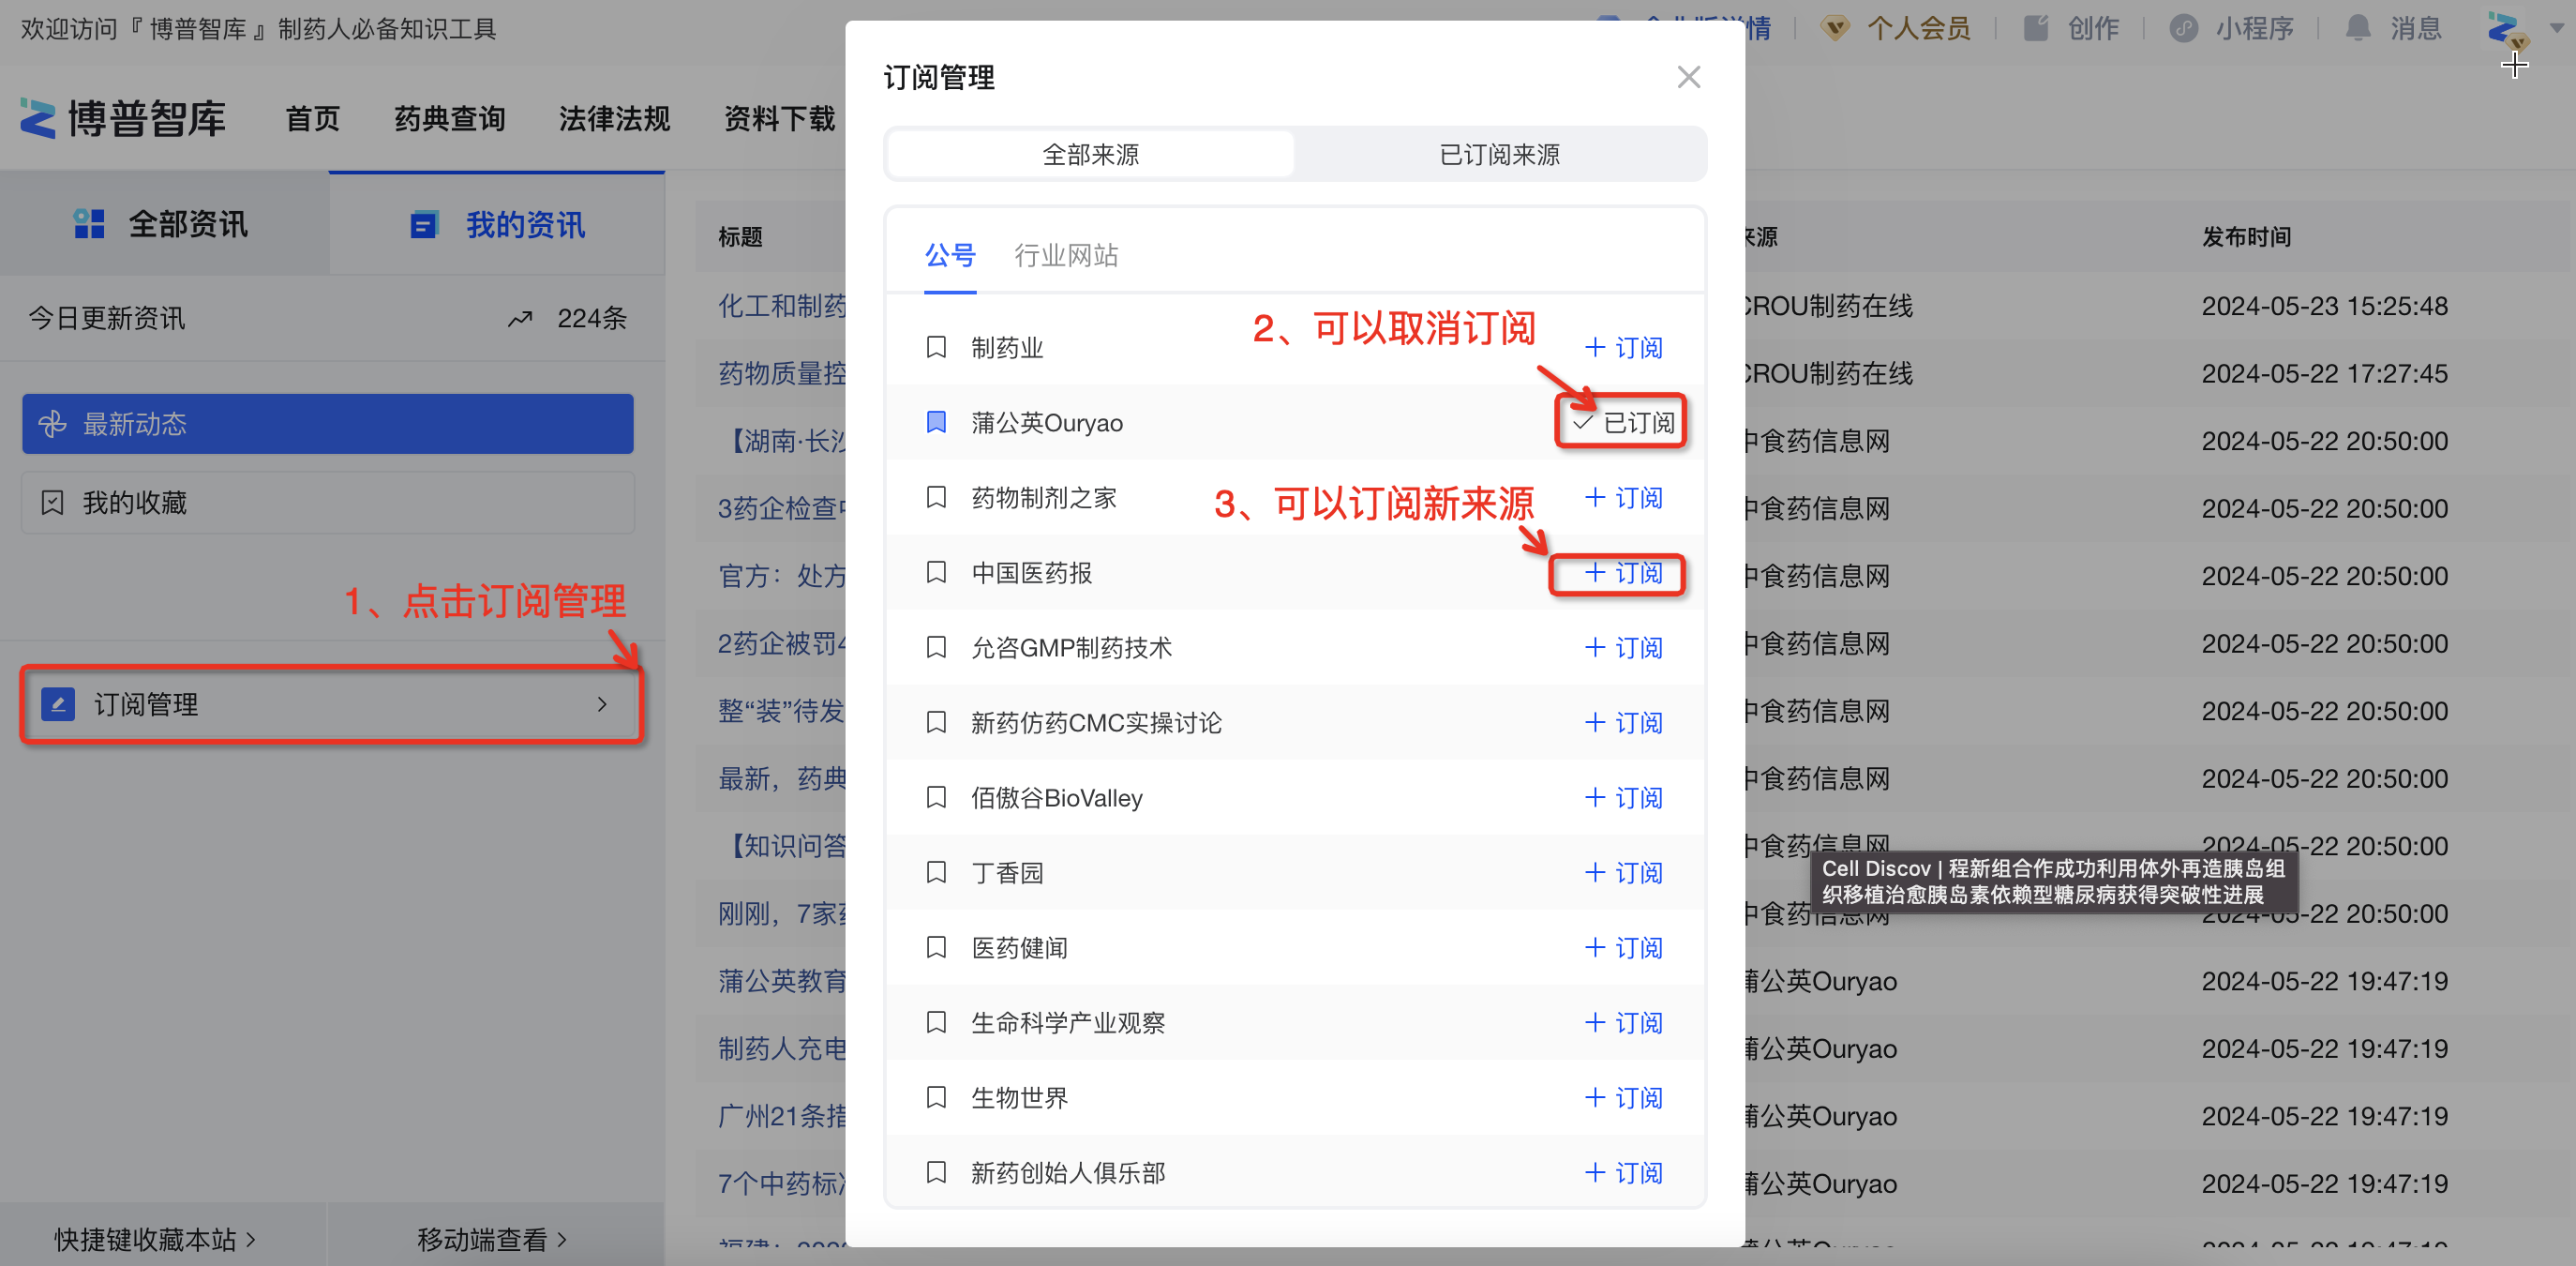Expand 订阅管理 chevron arrow
Image resolution: width=2576 pixels, height=1266 pixels.
coord(602,704)
